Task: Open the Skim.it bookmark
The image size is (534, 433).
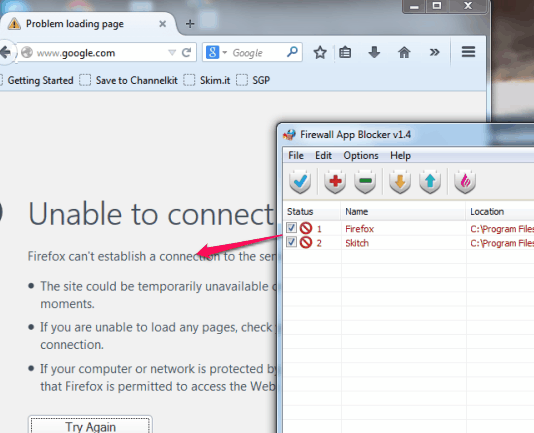Action: point(207,80)
